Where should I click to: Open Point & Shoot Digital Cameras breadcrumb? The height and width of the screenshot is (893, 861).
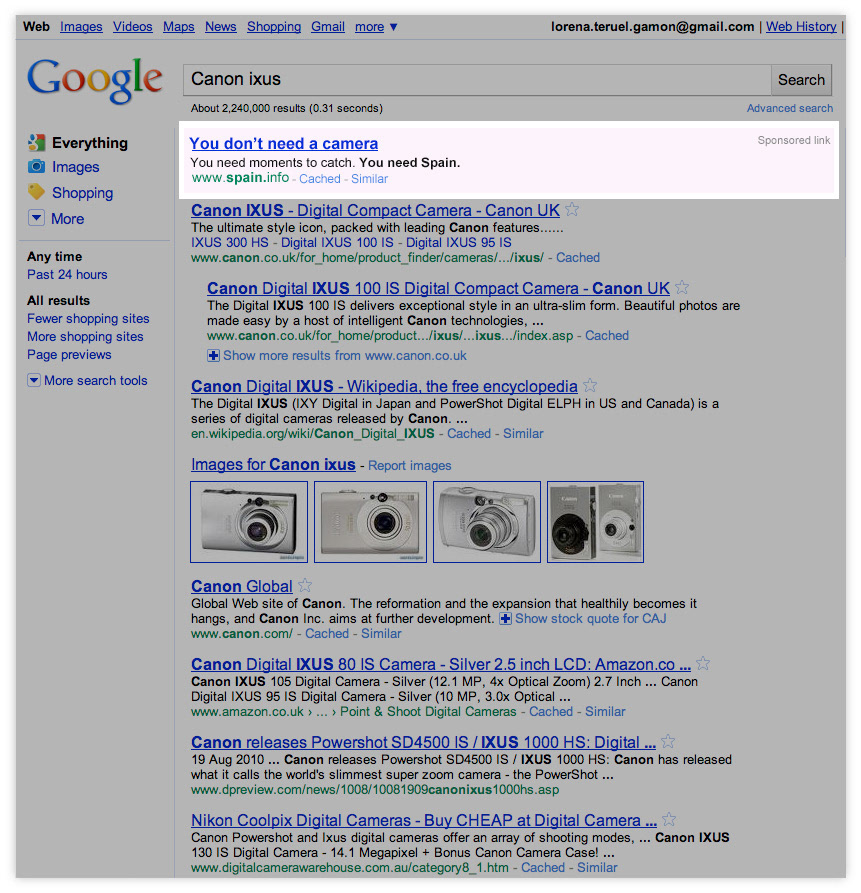[428, 711]
